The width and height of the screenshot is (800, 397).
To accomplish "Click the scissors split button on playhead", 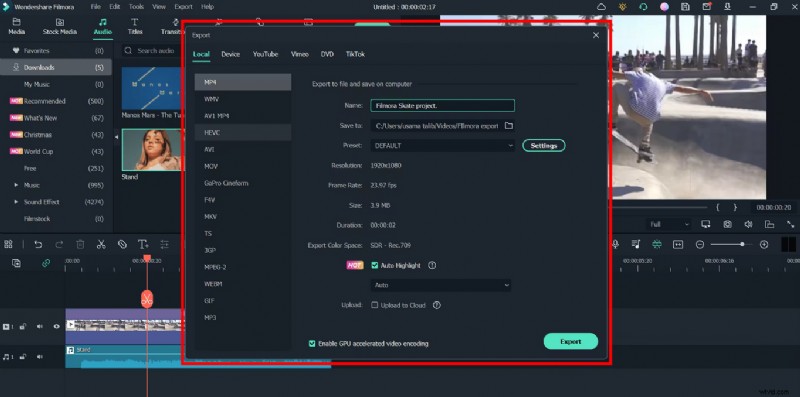I will coord(147,299).
